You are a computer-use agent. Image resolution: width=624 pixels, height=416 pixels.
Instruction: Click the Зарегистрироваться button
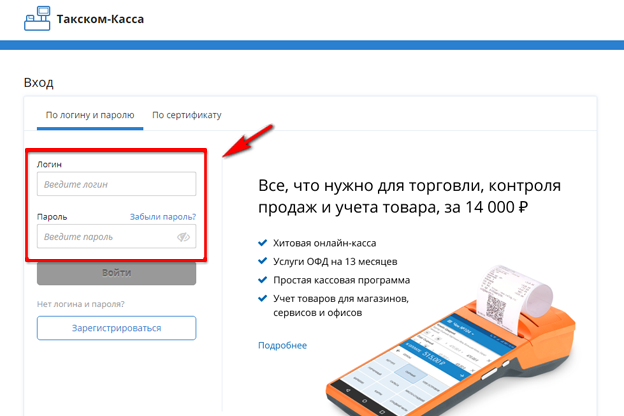click(117, 328)
